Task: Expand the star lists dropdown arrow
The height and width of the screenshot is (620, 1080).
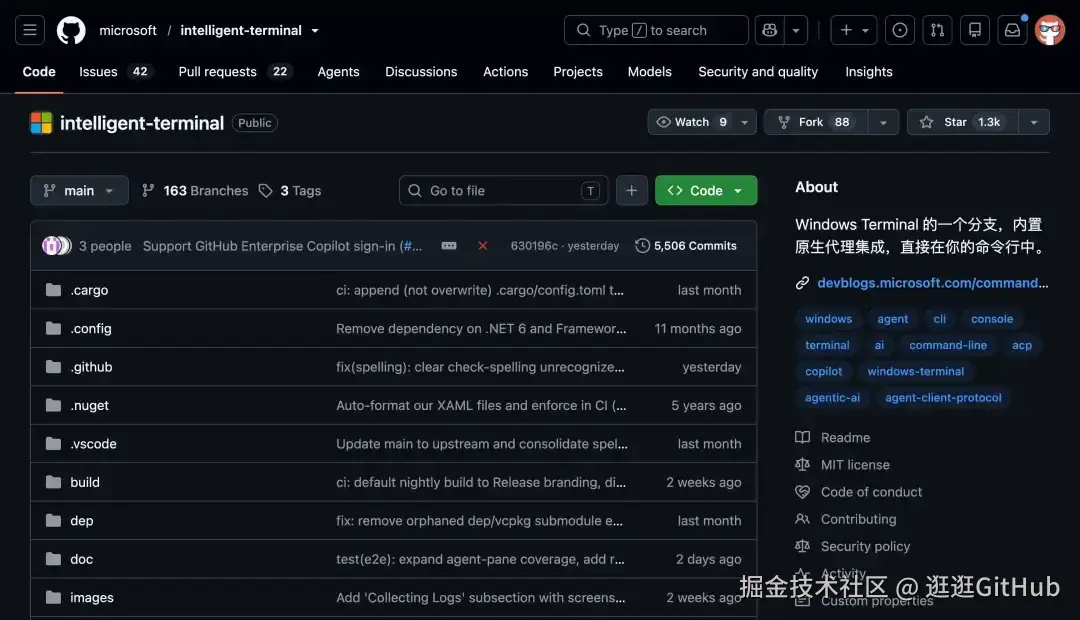Action: pos(1034,122)
